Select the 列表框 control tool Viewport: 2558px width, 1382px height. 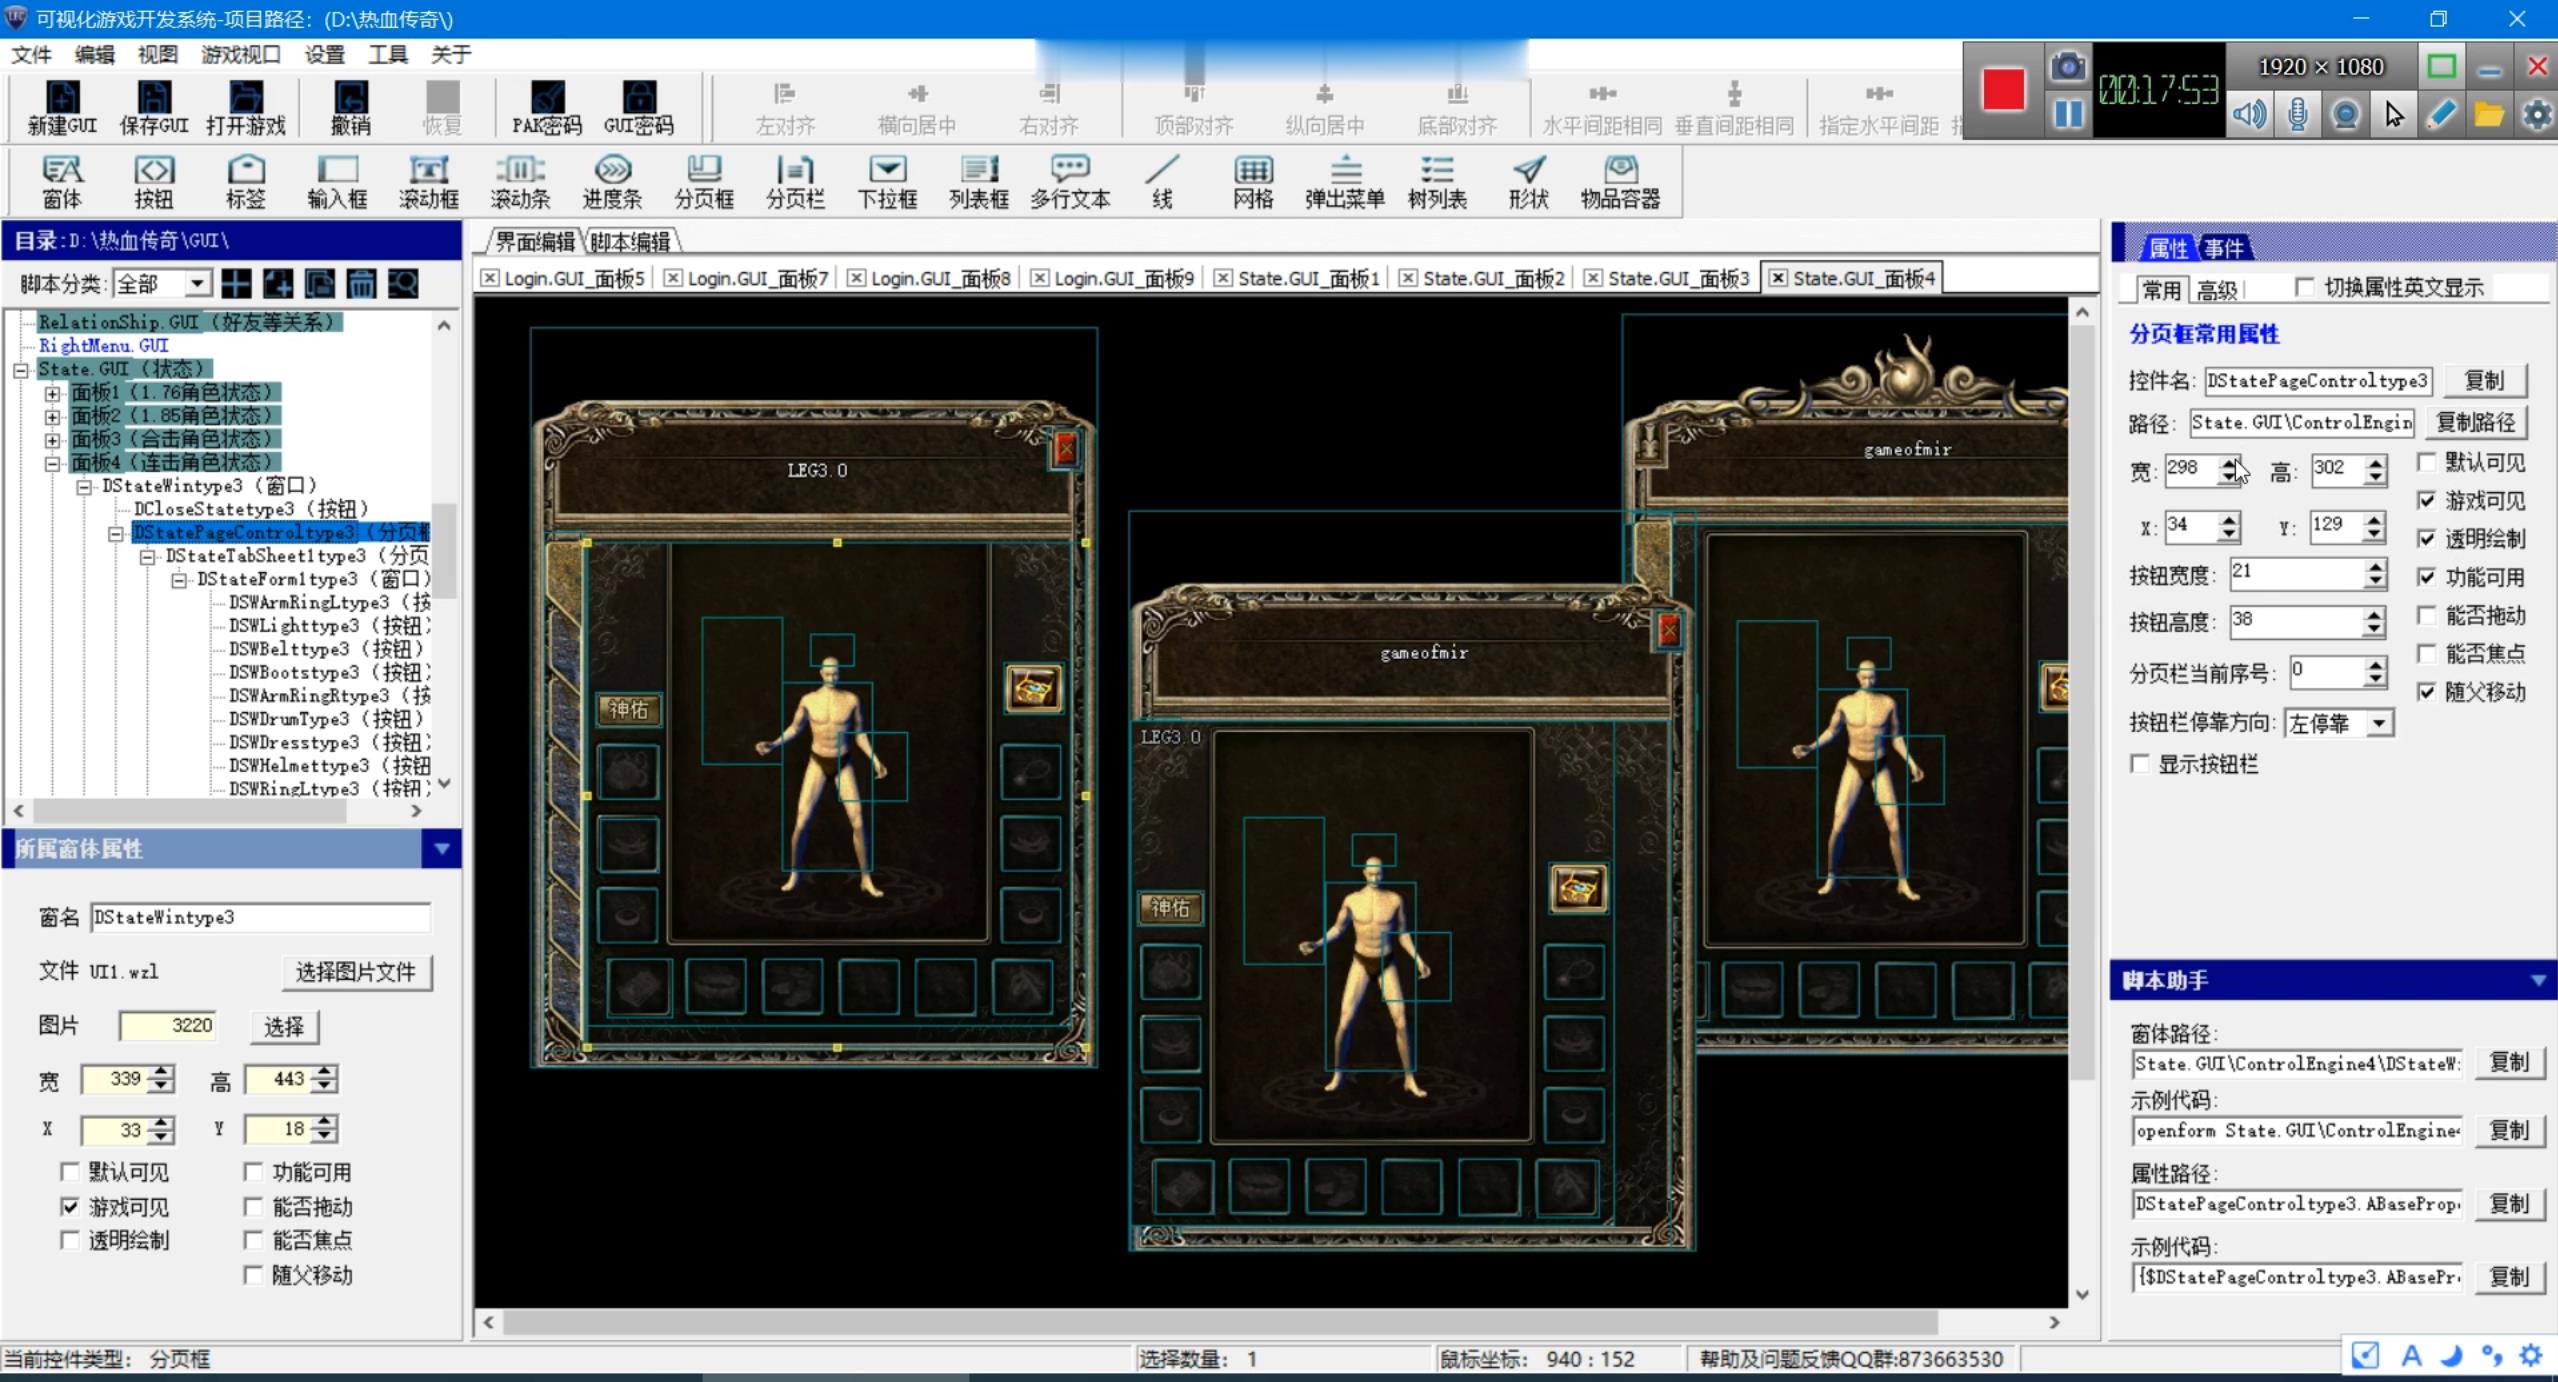pos(979,181)
